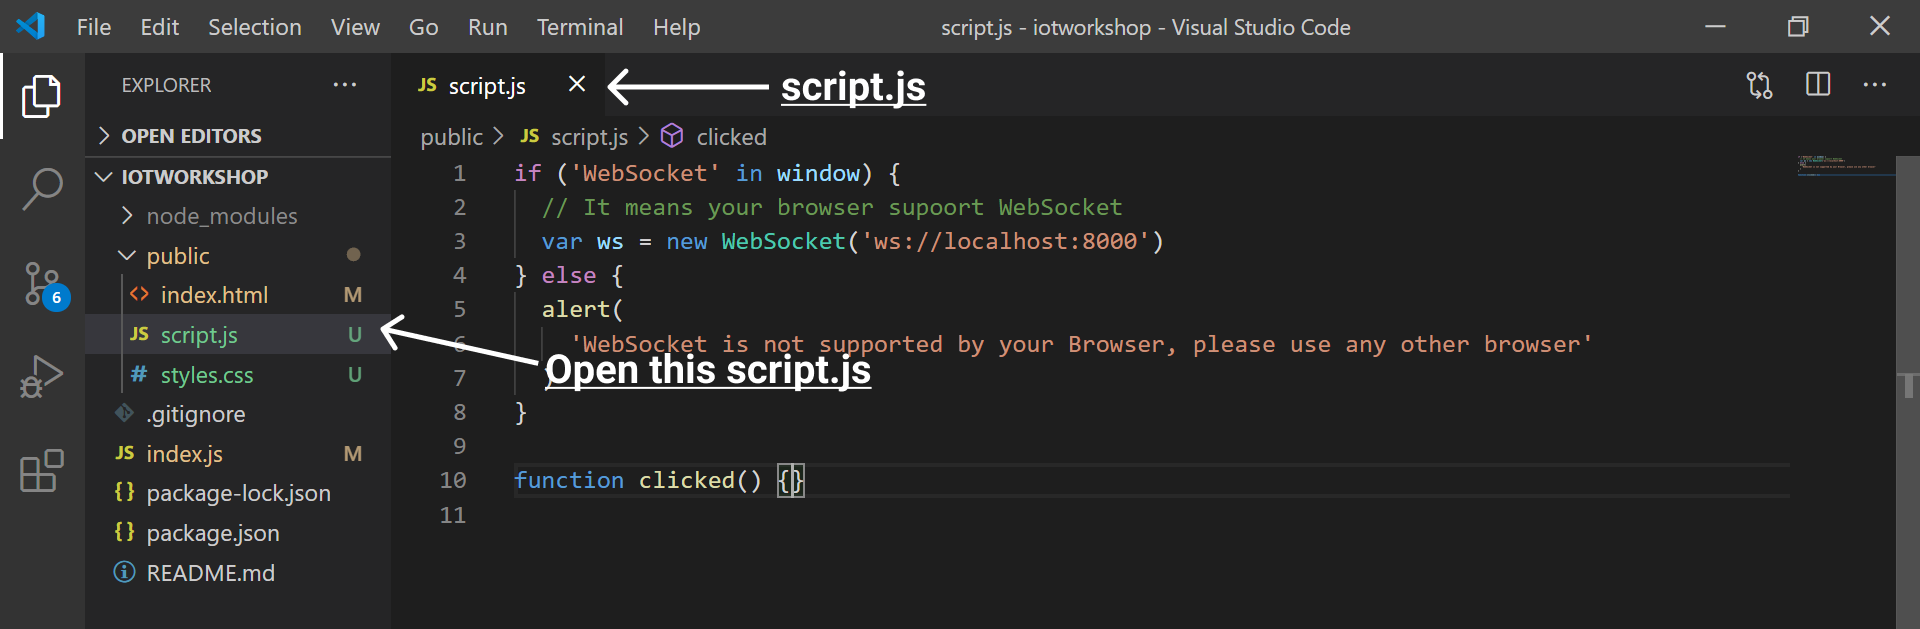
Task: Click the script.js breadcrumb segment
Action: [x=575, y=137]
